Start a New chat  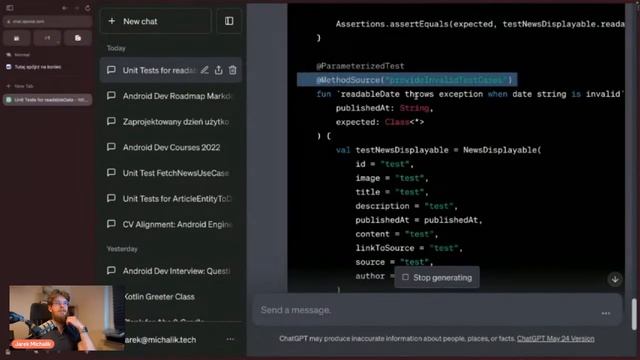(156, 21)
